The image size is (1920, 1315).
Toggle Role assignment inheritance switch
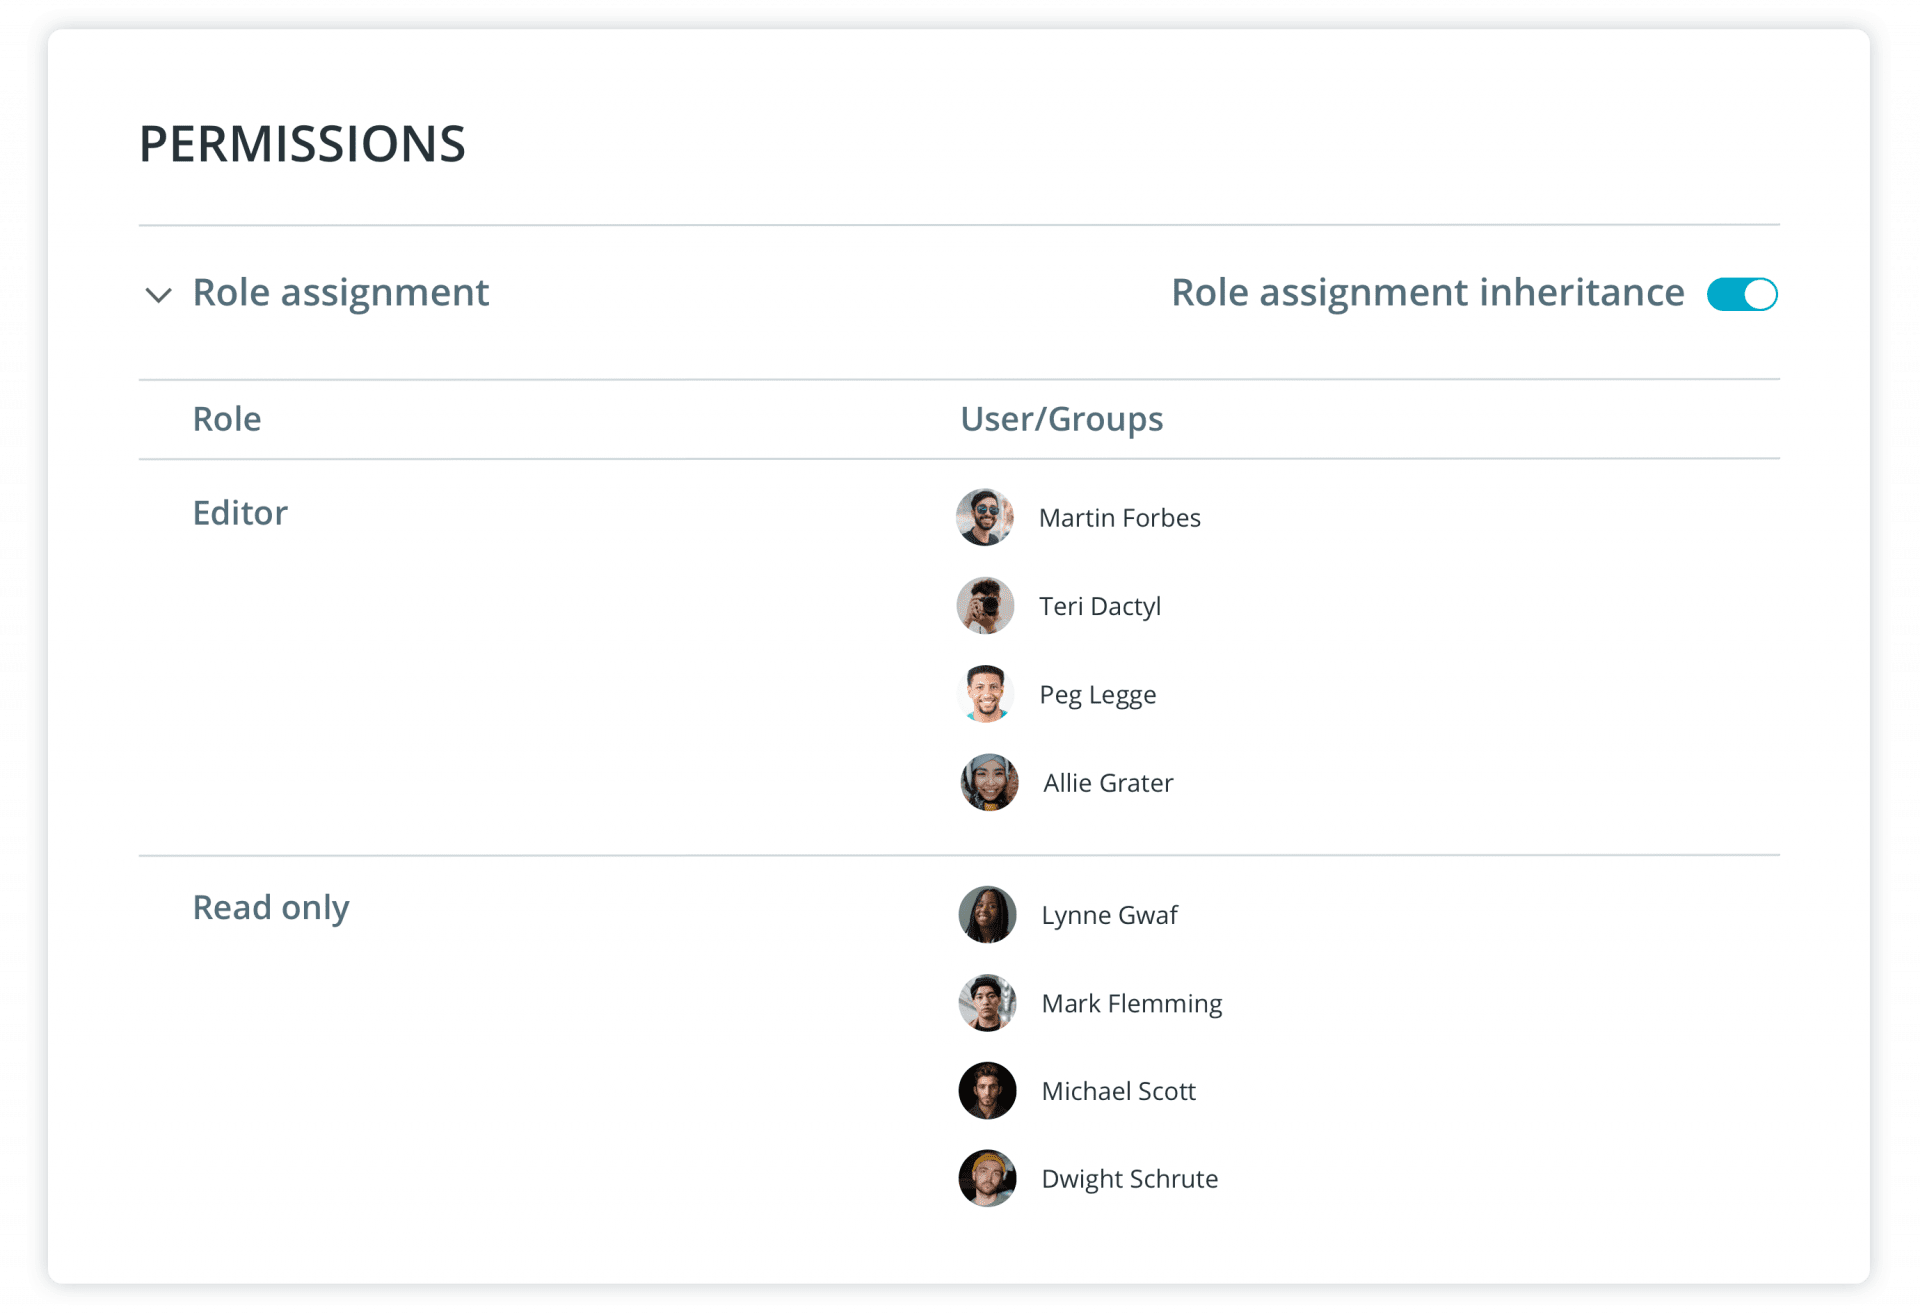(1741, 294)
